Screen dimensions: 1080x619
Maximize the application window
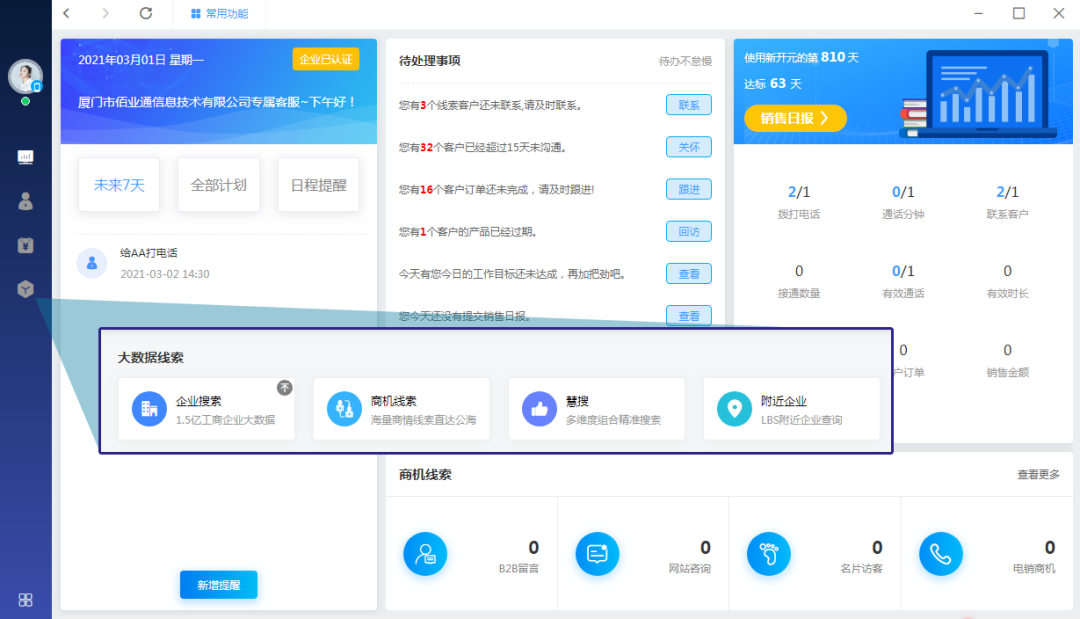[1019, 13]
